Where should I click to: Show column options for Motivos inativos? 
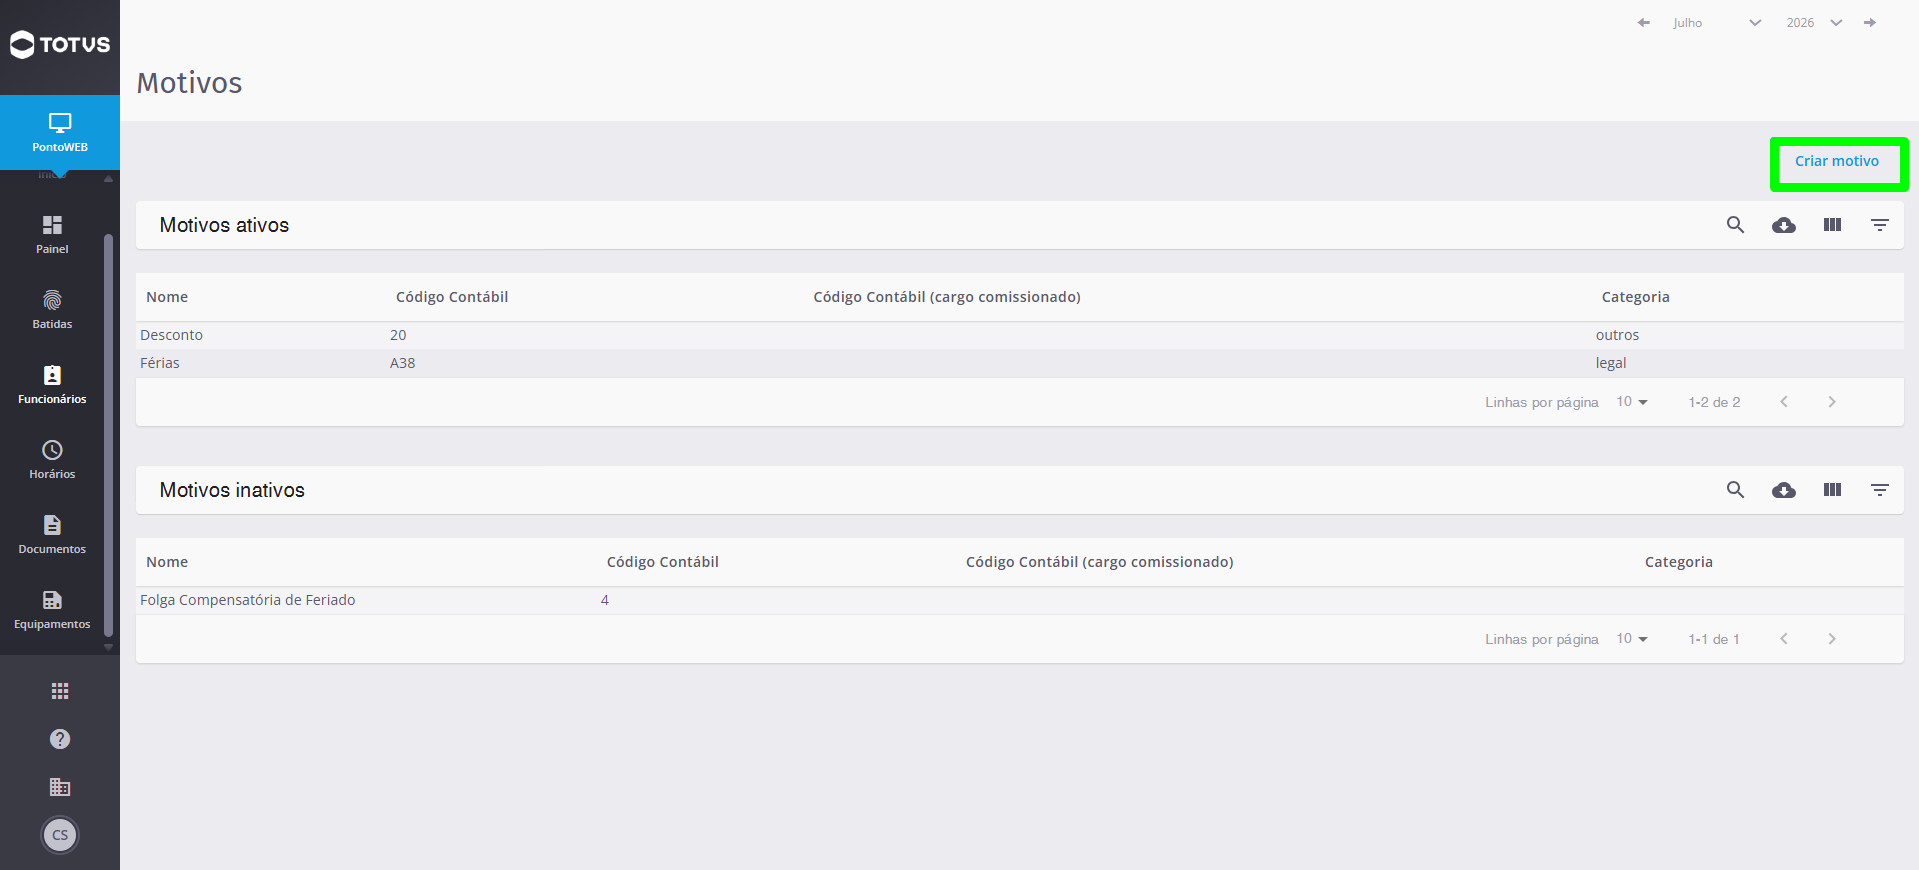[1832, 490]
